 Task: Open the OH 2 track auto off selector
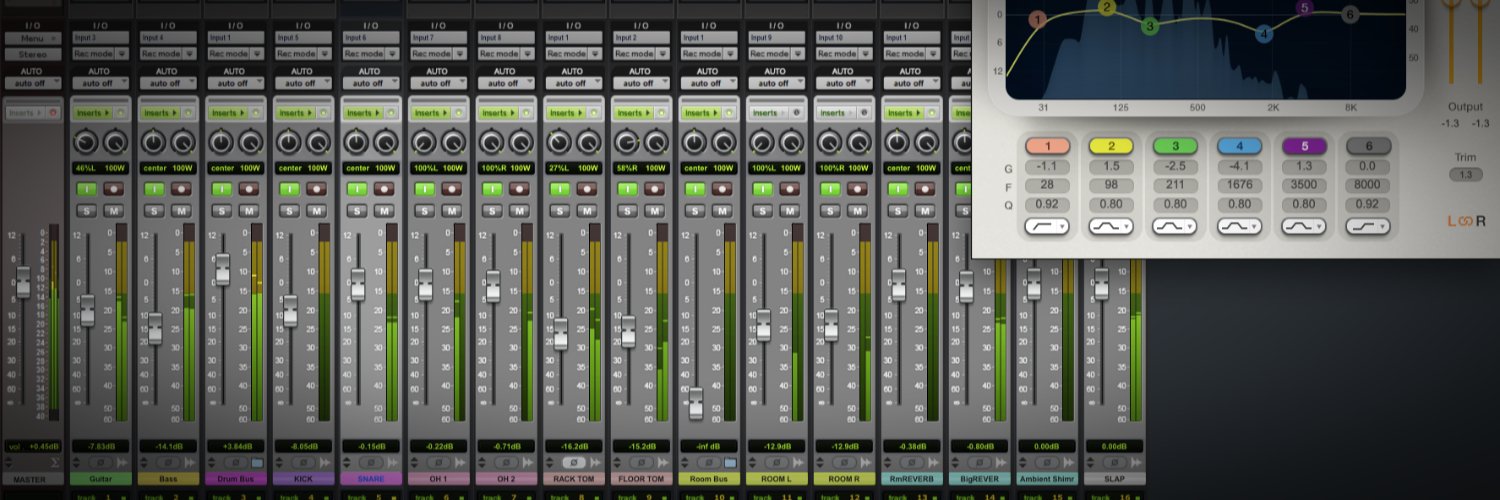click(x=507, y=83)
